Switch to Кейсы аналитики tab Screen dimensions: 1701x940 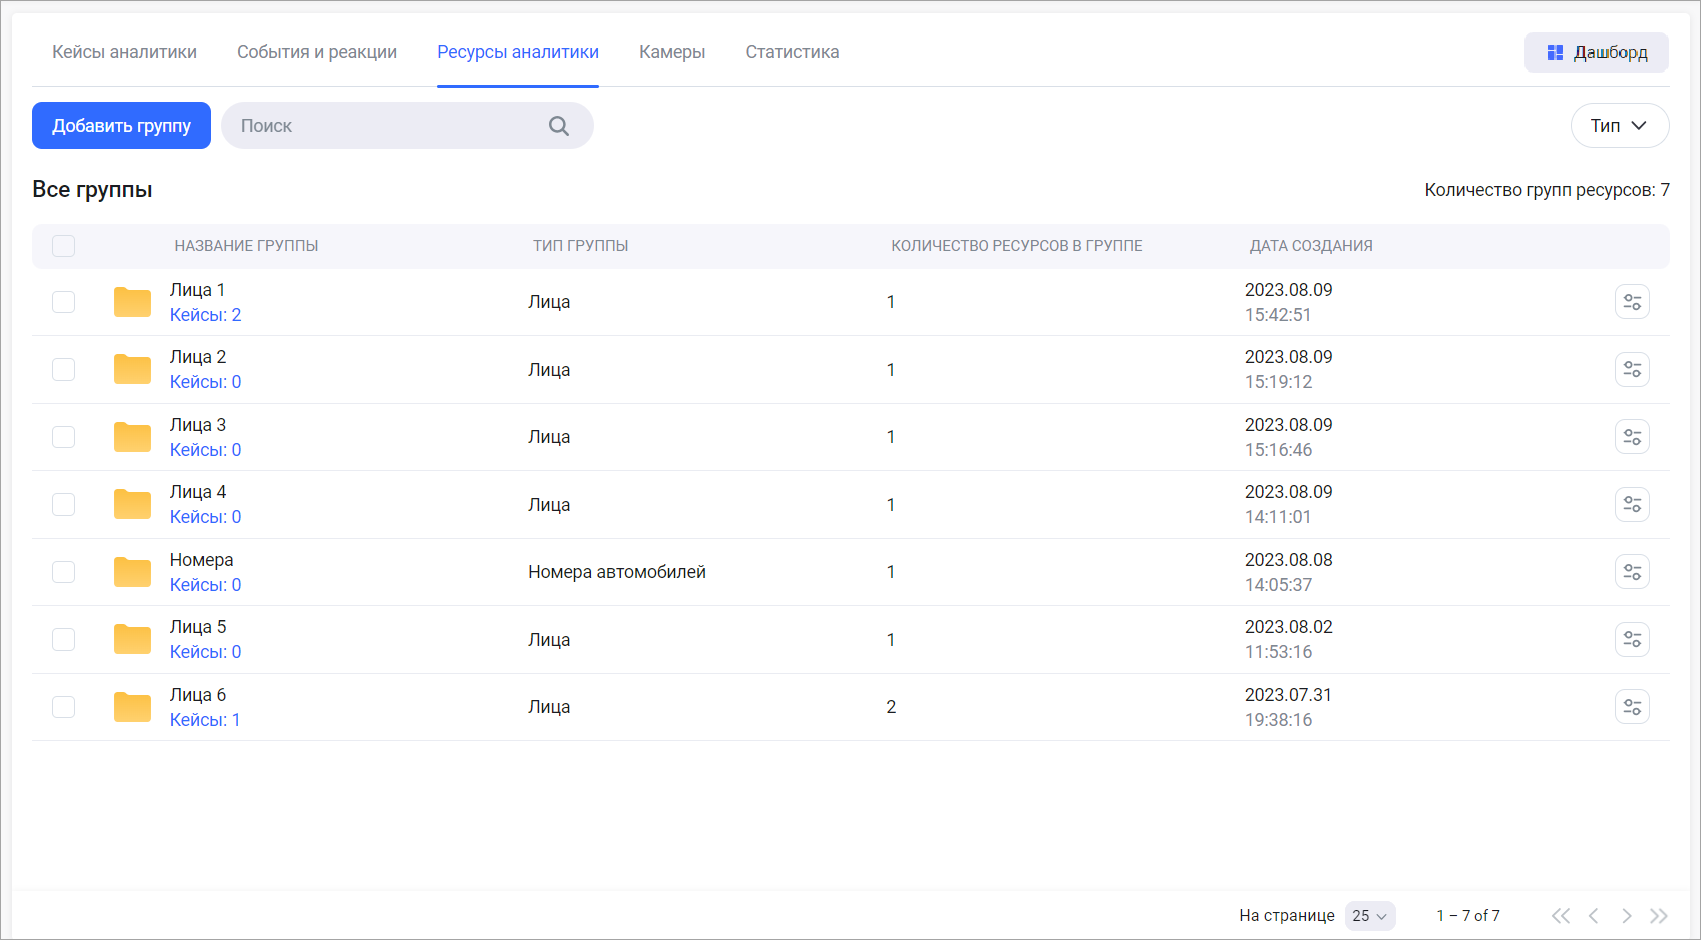pos(124,52)
